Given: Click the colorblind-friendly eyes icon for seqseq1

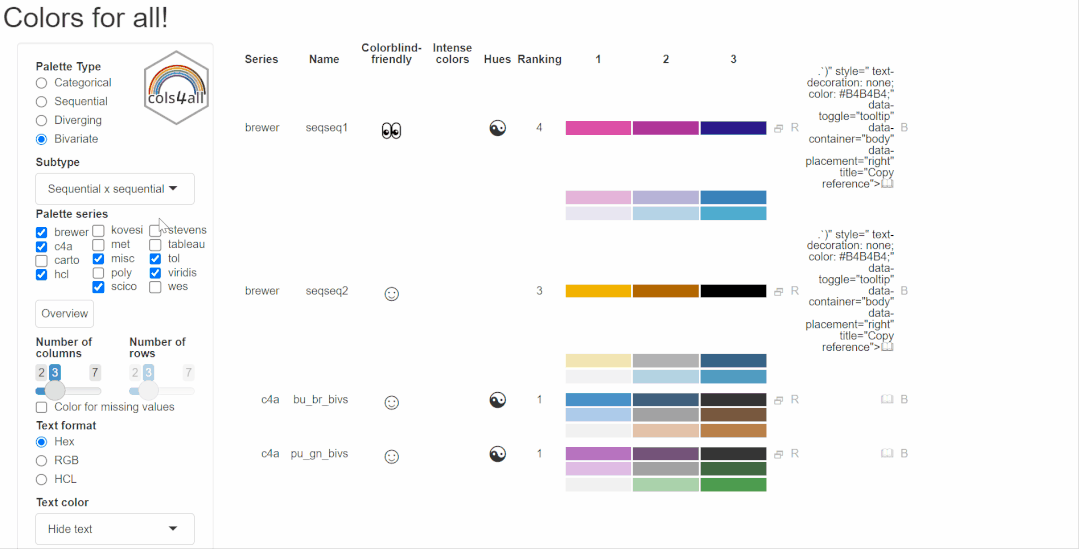Looking at the screenshot, I should click(391, 130).
